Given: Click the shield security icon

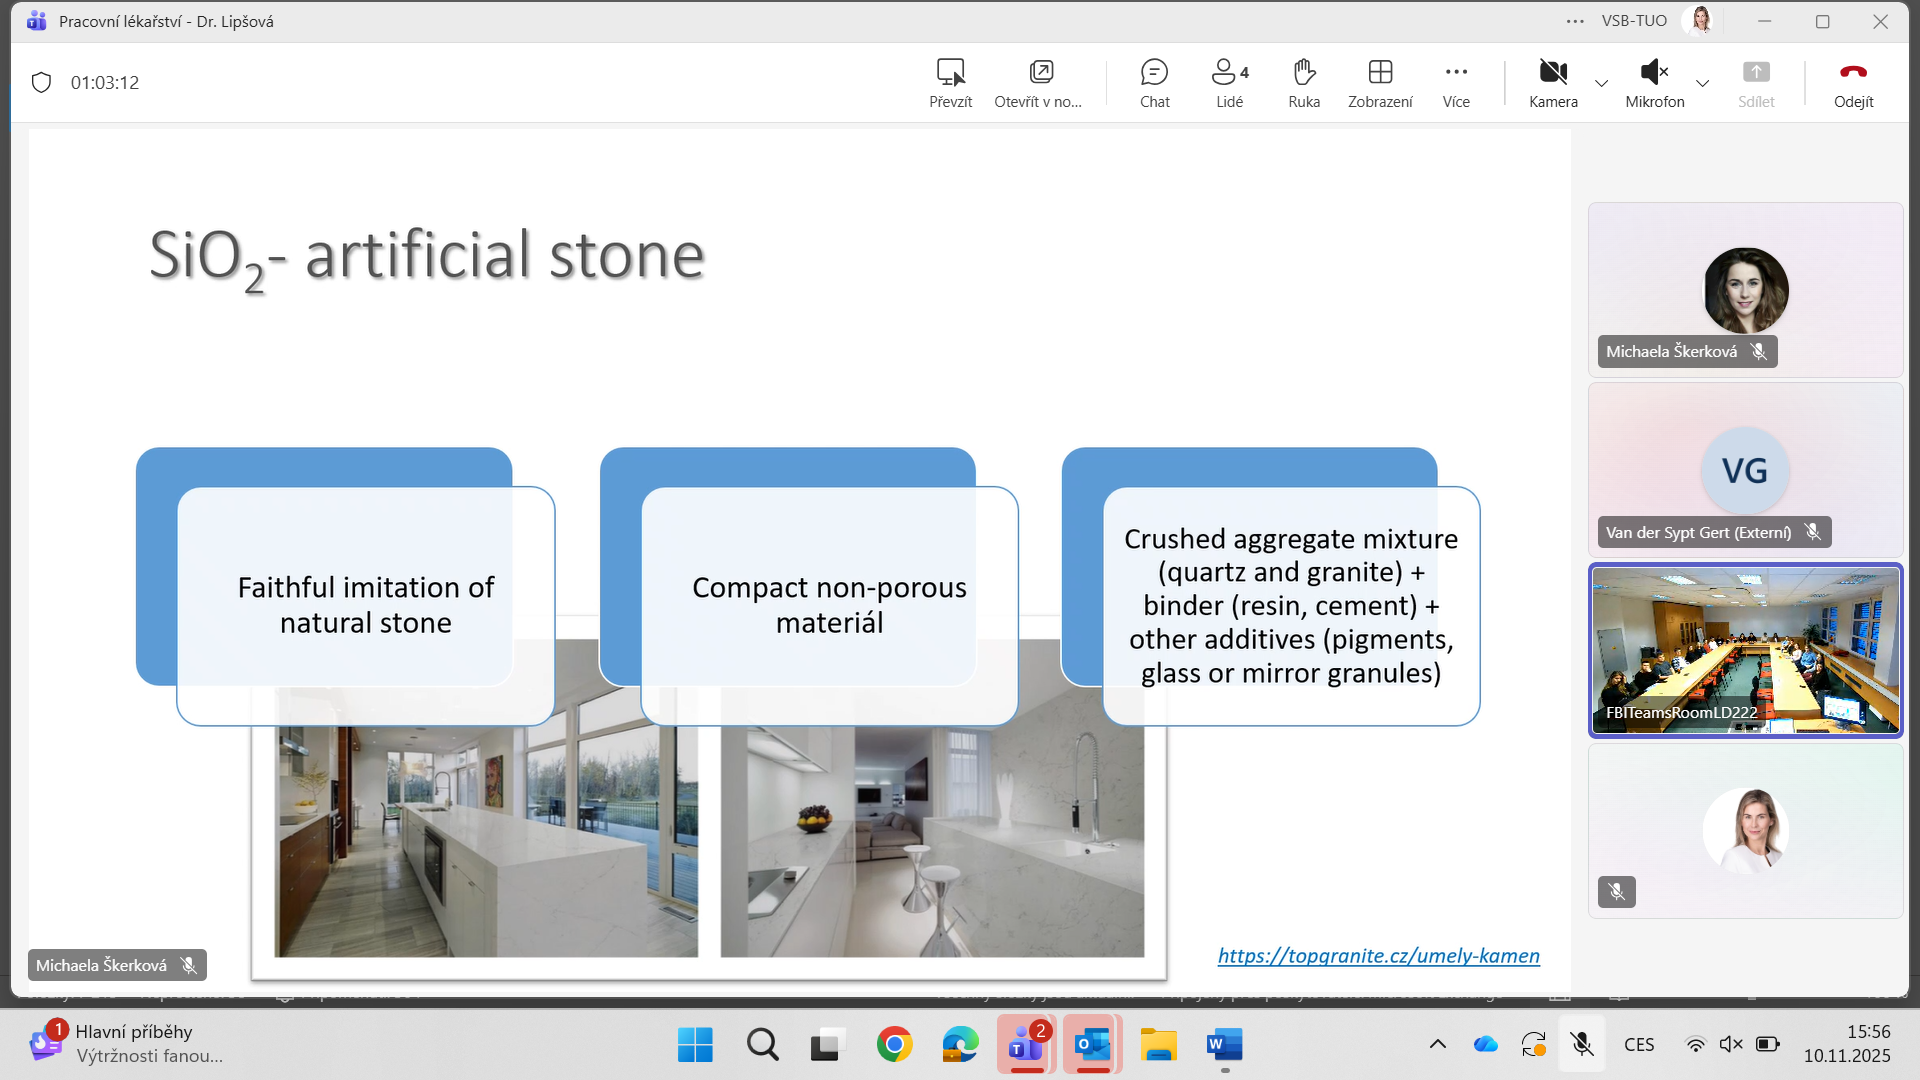Looking at the screenshot, I should click(x=41, y=82).
